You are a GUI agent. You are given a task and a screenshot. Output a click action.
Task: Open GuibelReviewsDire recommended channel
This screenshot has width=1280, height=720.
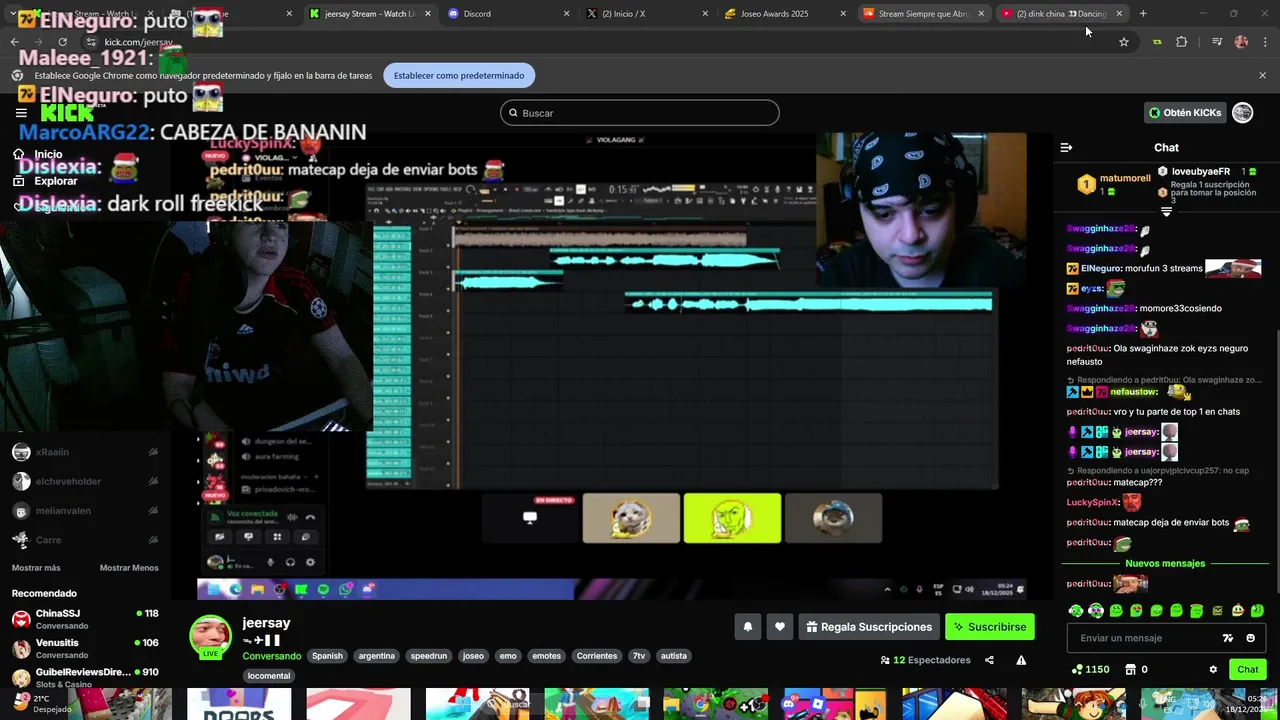[85, 677]
